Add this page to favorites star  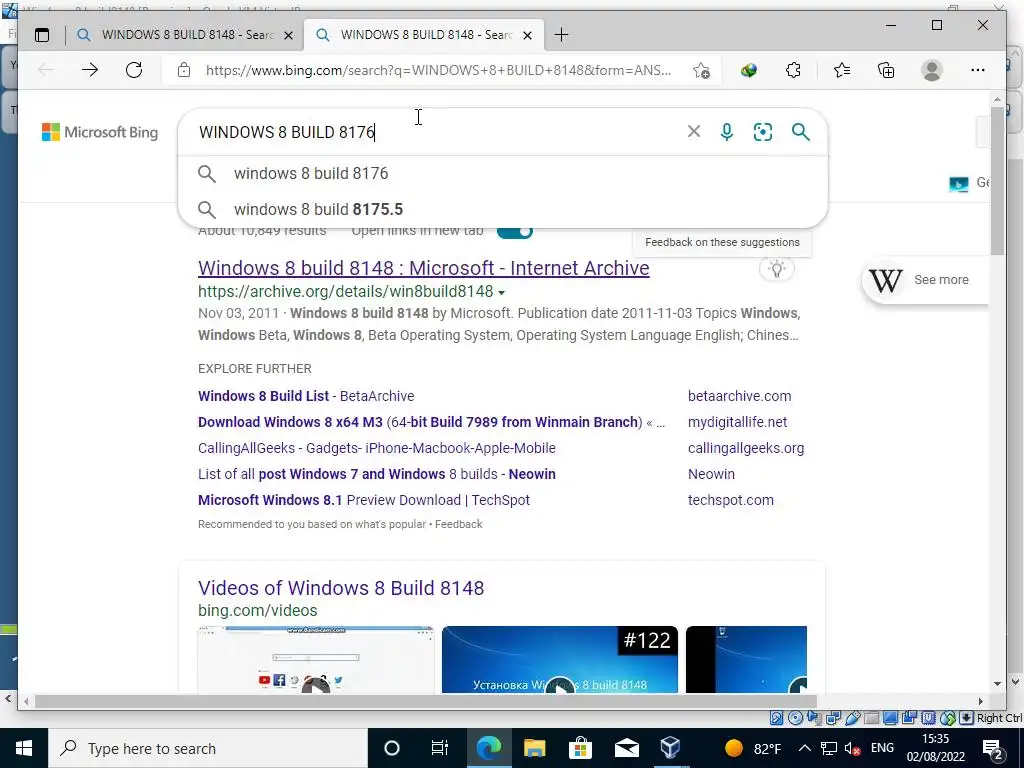[701, 70]
